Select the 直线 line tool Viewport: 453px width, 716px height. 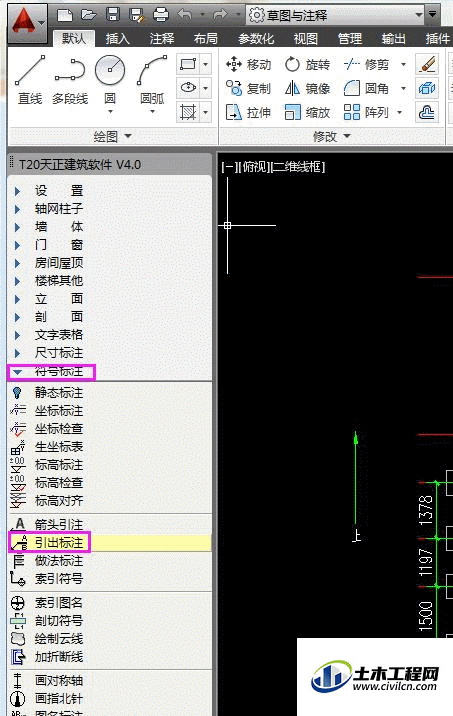pyautogui.click(x=30, y=80)
